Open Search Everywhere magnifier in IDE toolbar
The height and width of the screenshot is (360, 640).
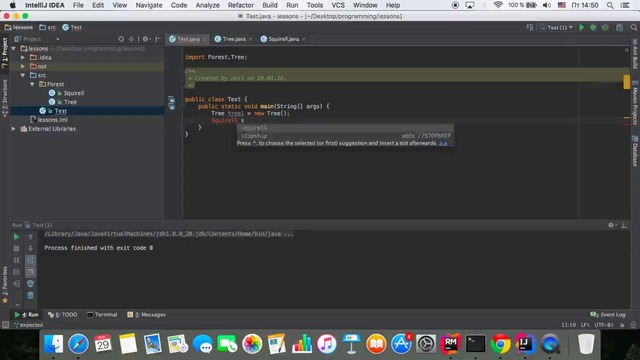point(633,27)
